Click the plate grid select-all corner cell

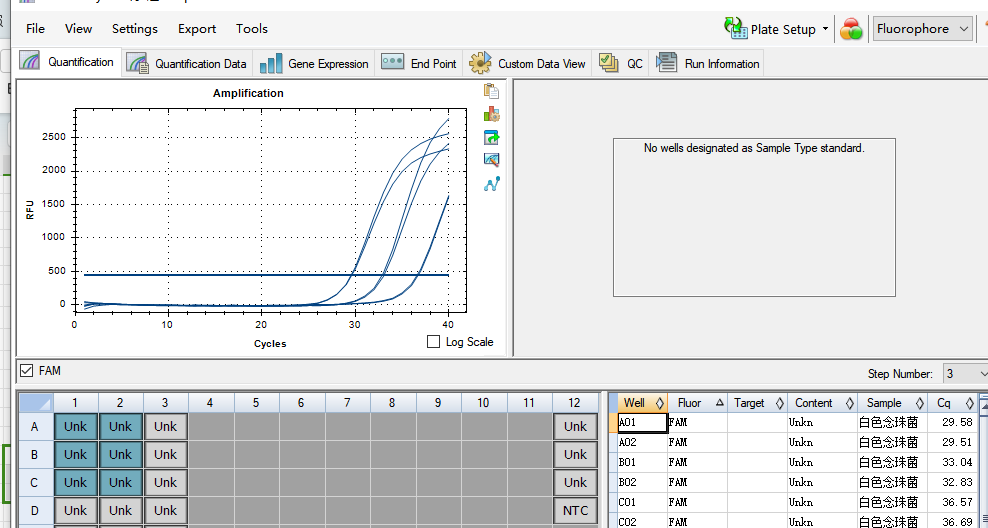[36, 403]
